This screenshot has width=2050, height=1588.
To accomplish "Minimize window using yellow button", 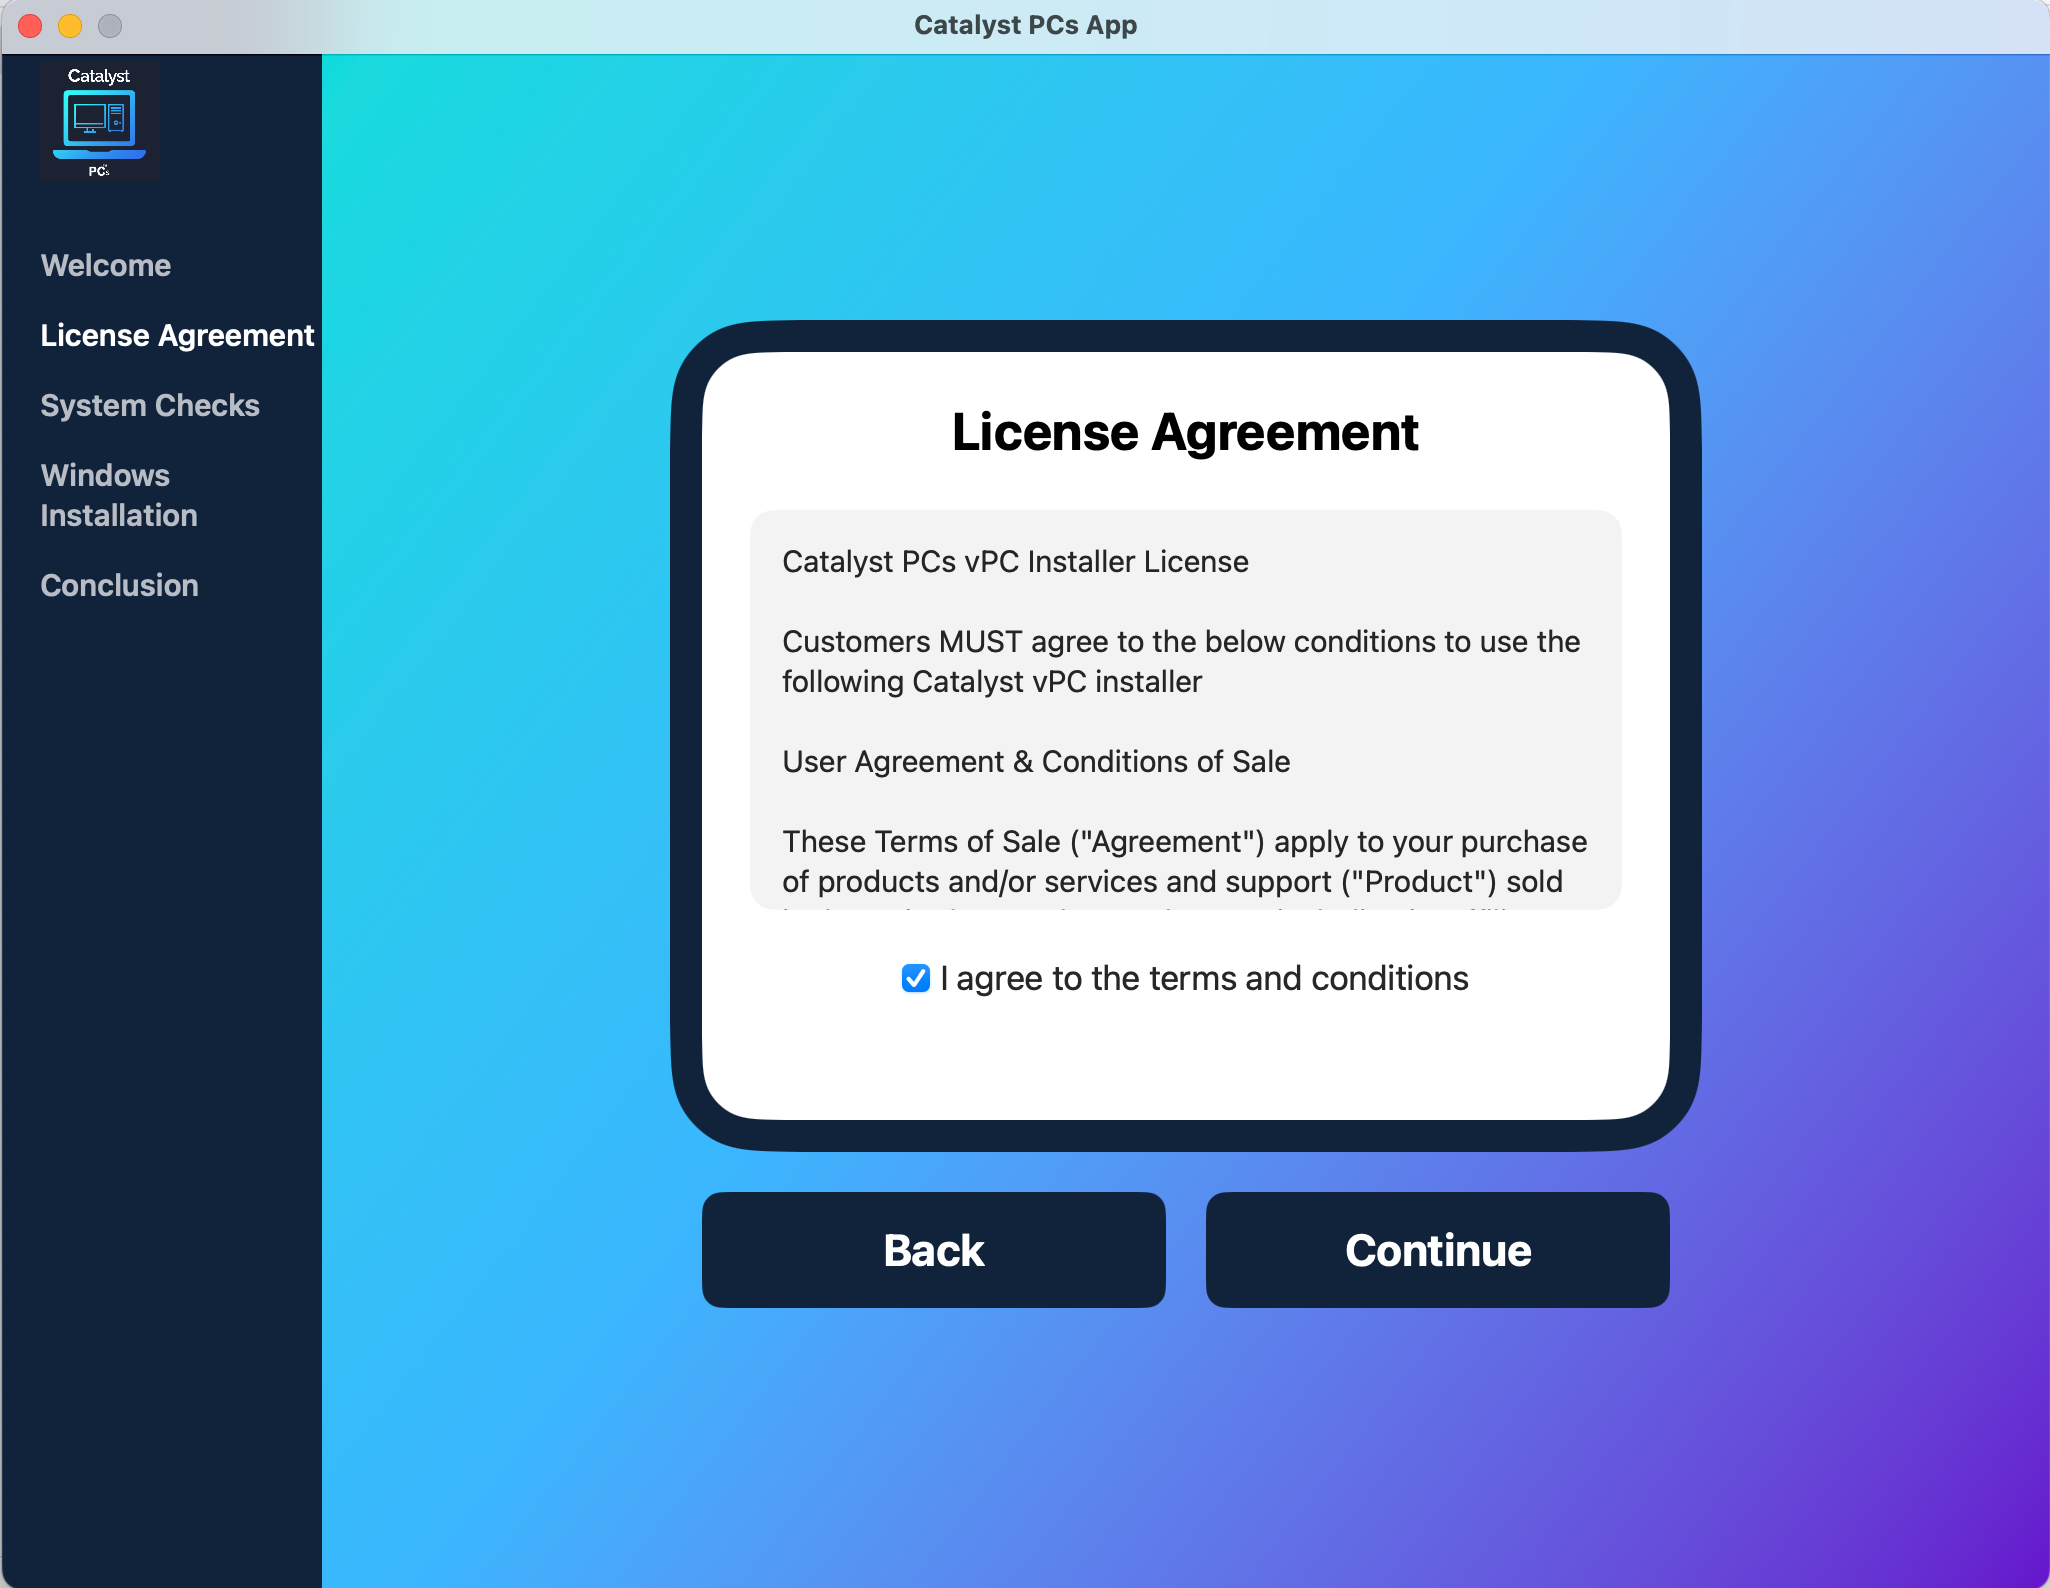I will pyautogui.click(x=70, y=25).
